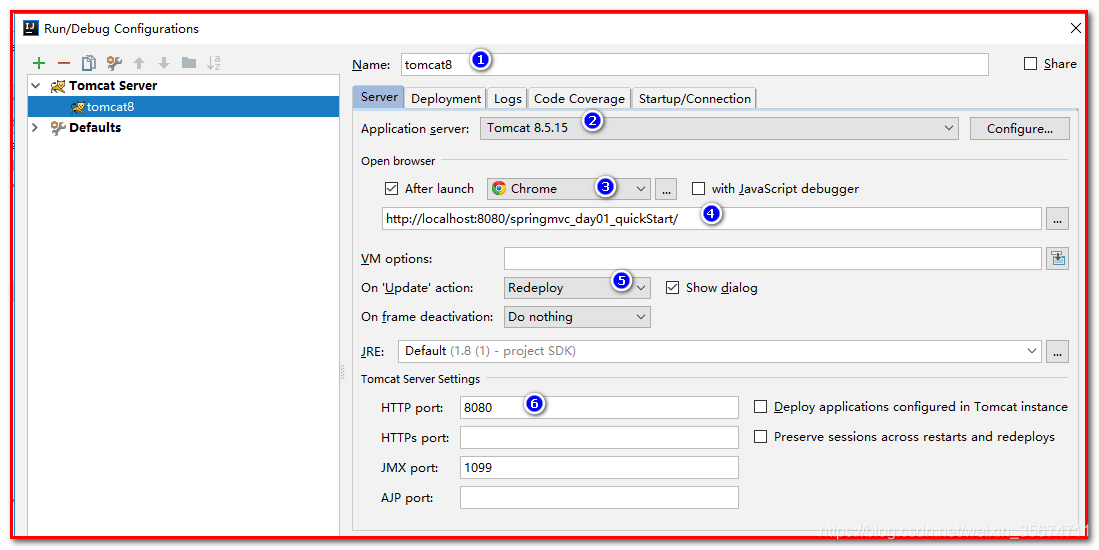Image resolution: width=1099 pixels, height=550 pixels.
Task: Collapse the Tomcat Server tree node
Action: [x=35, y=85]
